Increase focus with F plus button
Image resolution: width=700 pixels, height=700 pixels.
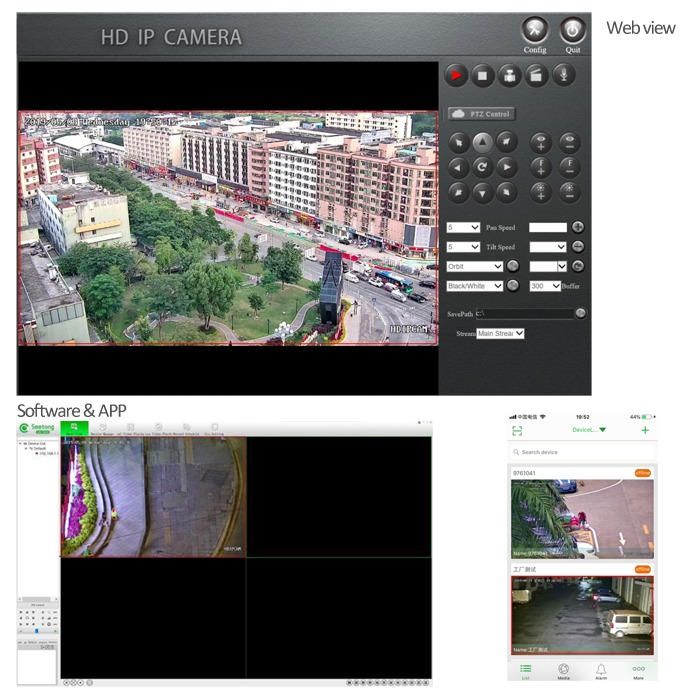[x=541, y=167]
